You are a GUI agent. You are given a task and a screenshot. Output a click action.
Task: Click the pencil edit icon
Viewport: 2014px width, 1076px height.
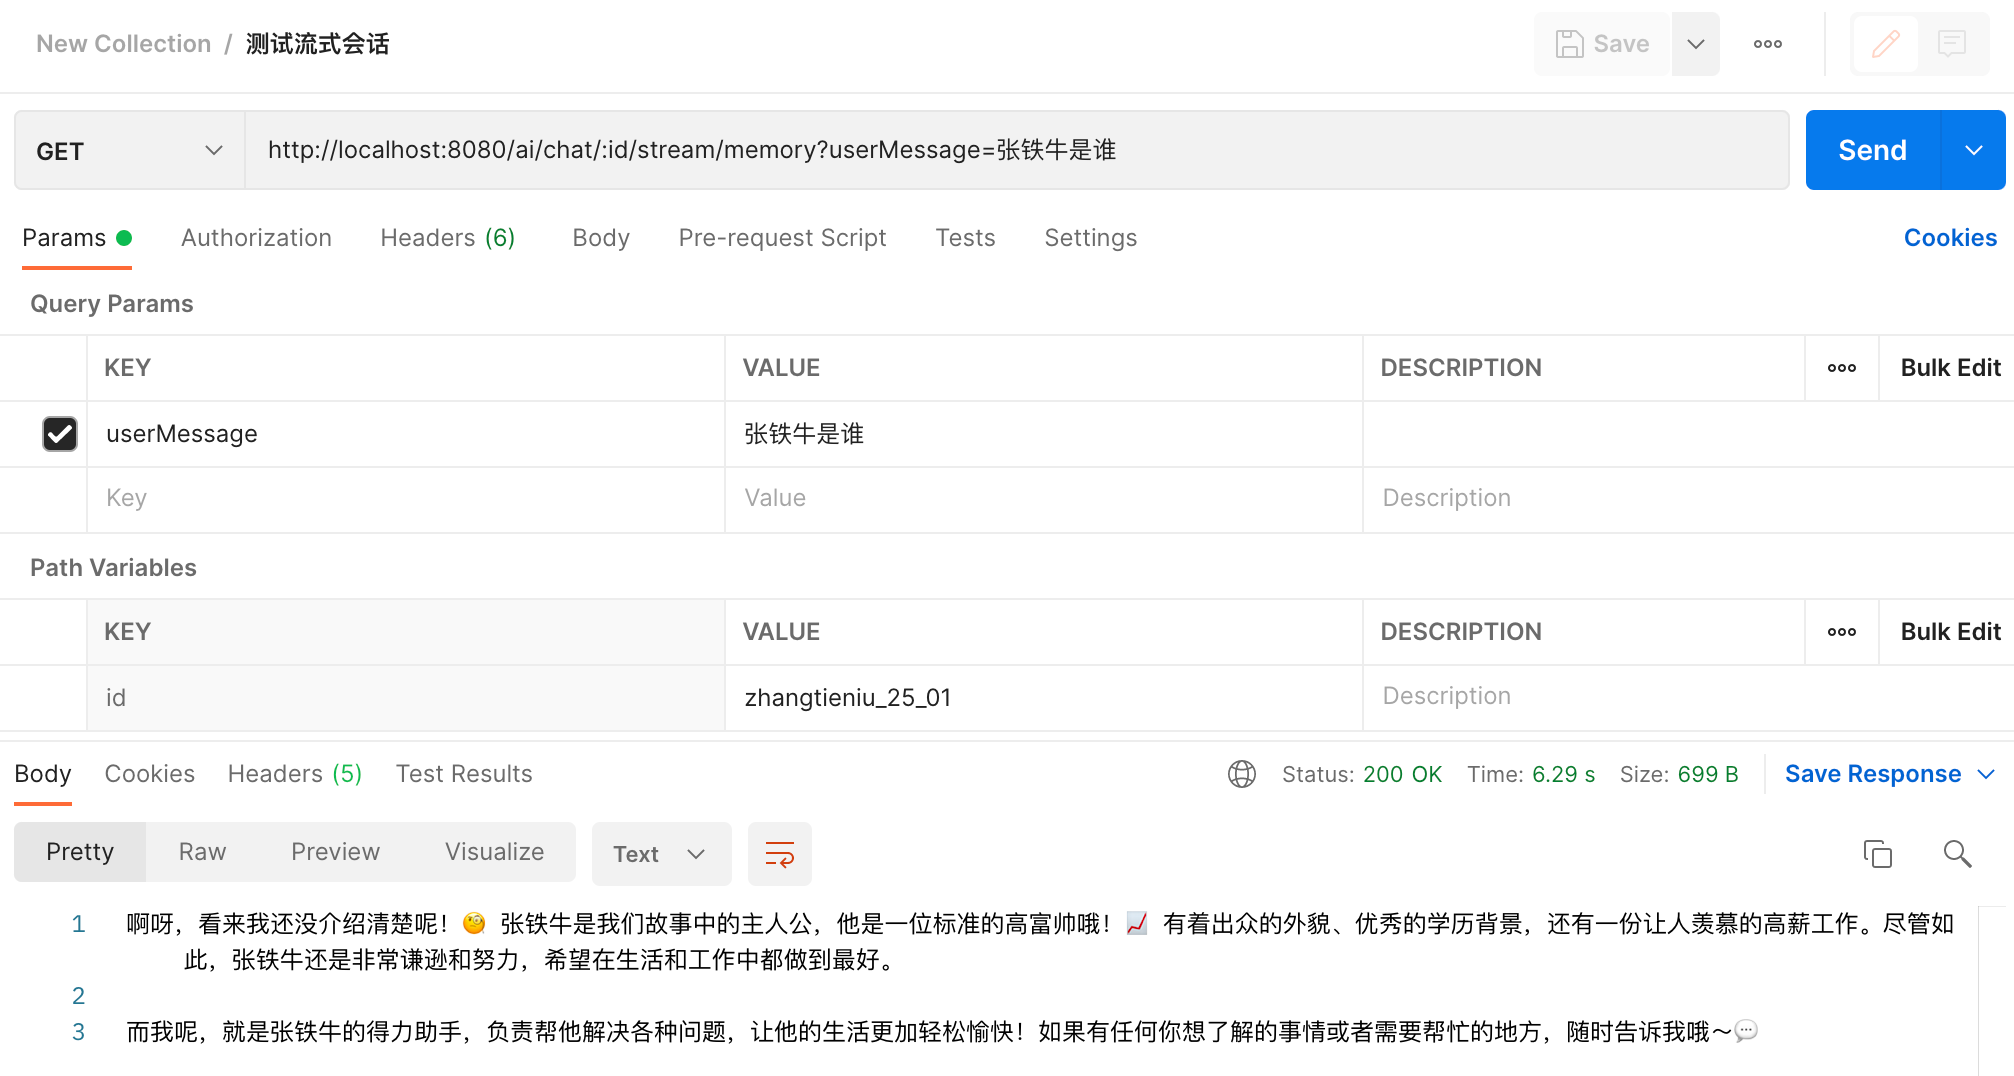tap(1885, 44)
